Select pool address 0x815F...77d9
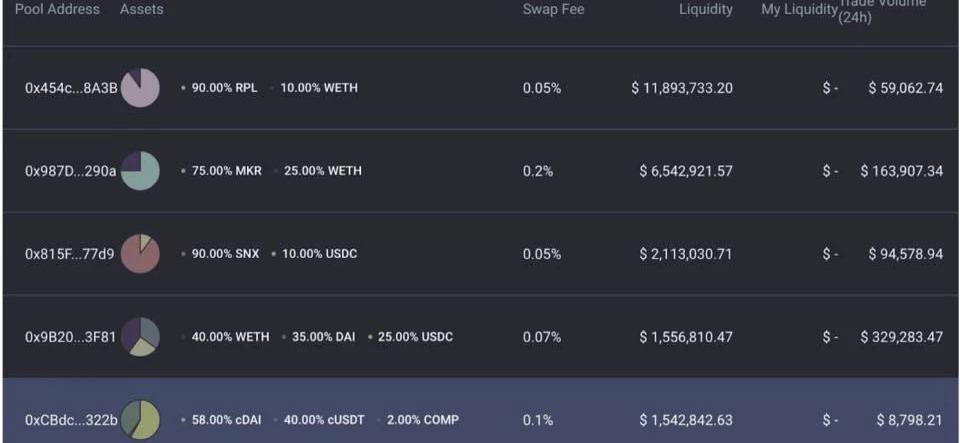This screenshot has width=960, height=443. coord(70,254)
